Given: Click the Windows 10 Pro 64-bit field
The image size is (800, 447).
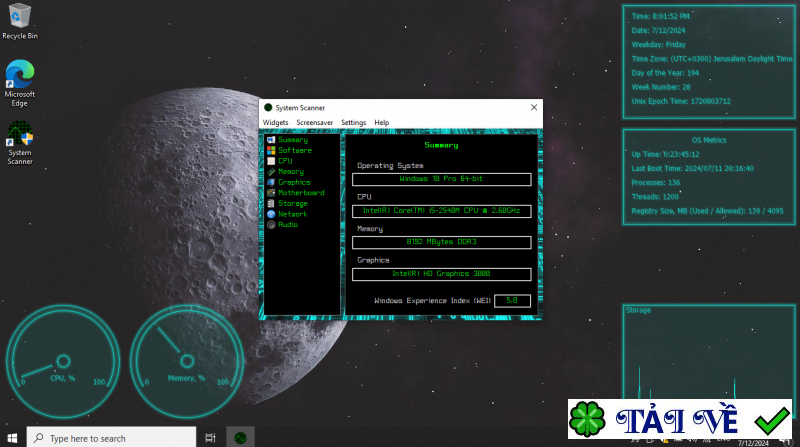Looking at the screenshot, I should (441, 179).
